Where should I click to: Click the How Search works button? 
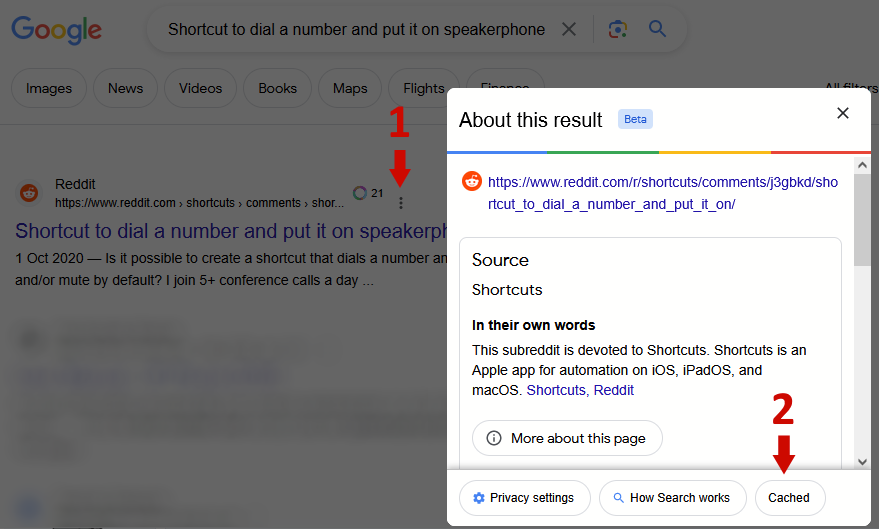673,498
